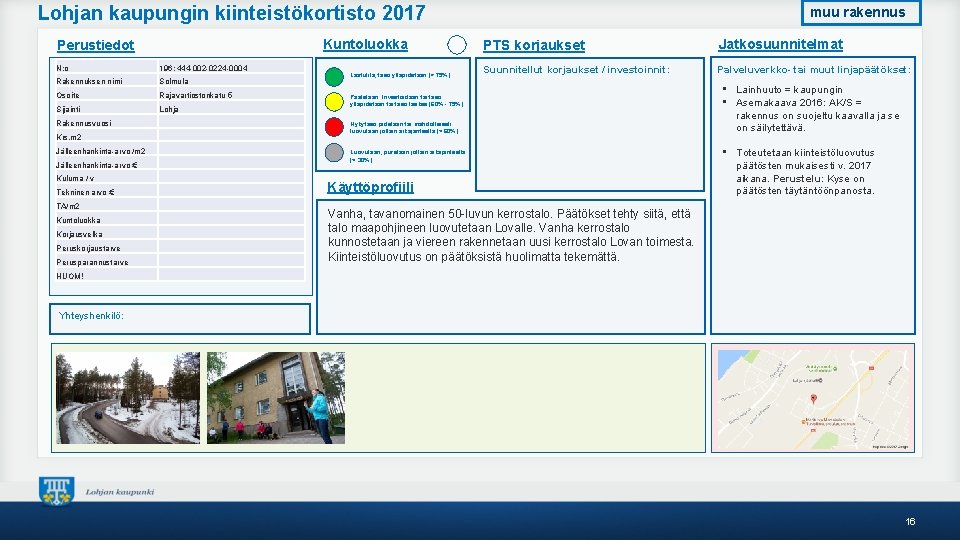The height and width of the screenshot is (540, 960).
Task: Open the PTS korjaukset heading link
Action: click(534, 45)
